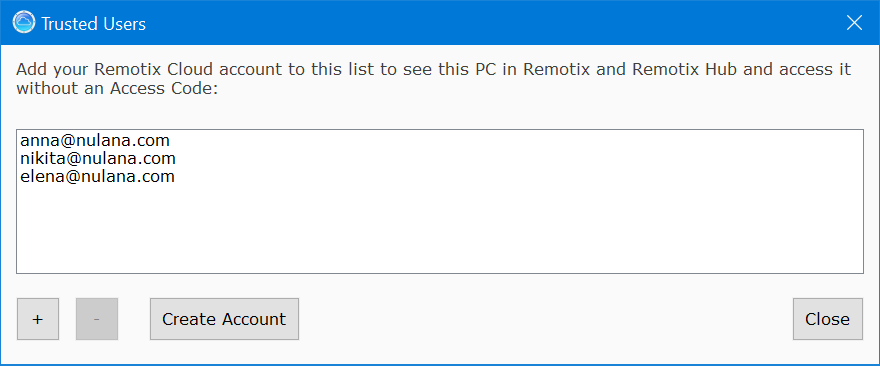Click the Remotix Cloud account instruction text
This screenshot has height=366, width=880.
coord(433,79)
